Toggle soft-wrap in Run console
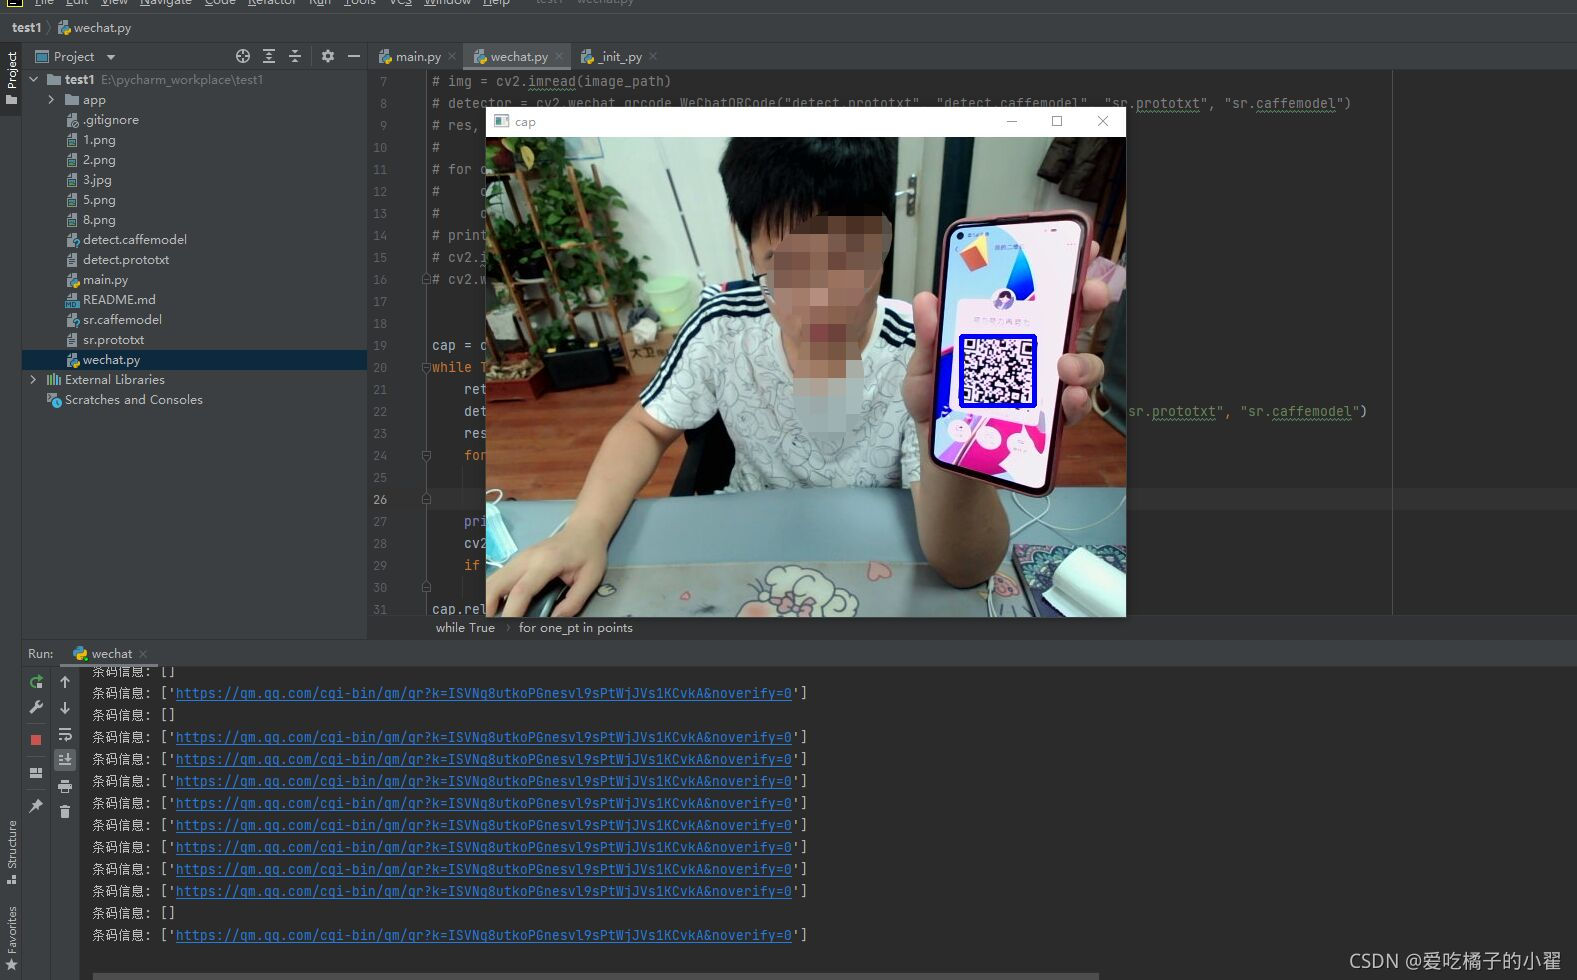The width and height of the screenshot is (1577, 980). [65, 734]
